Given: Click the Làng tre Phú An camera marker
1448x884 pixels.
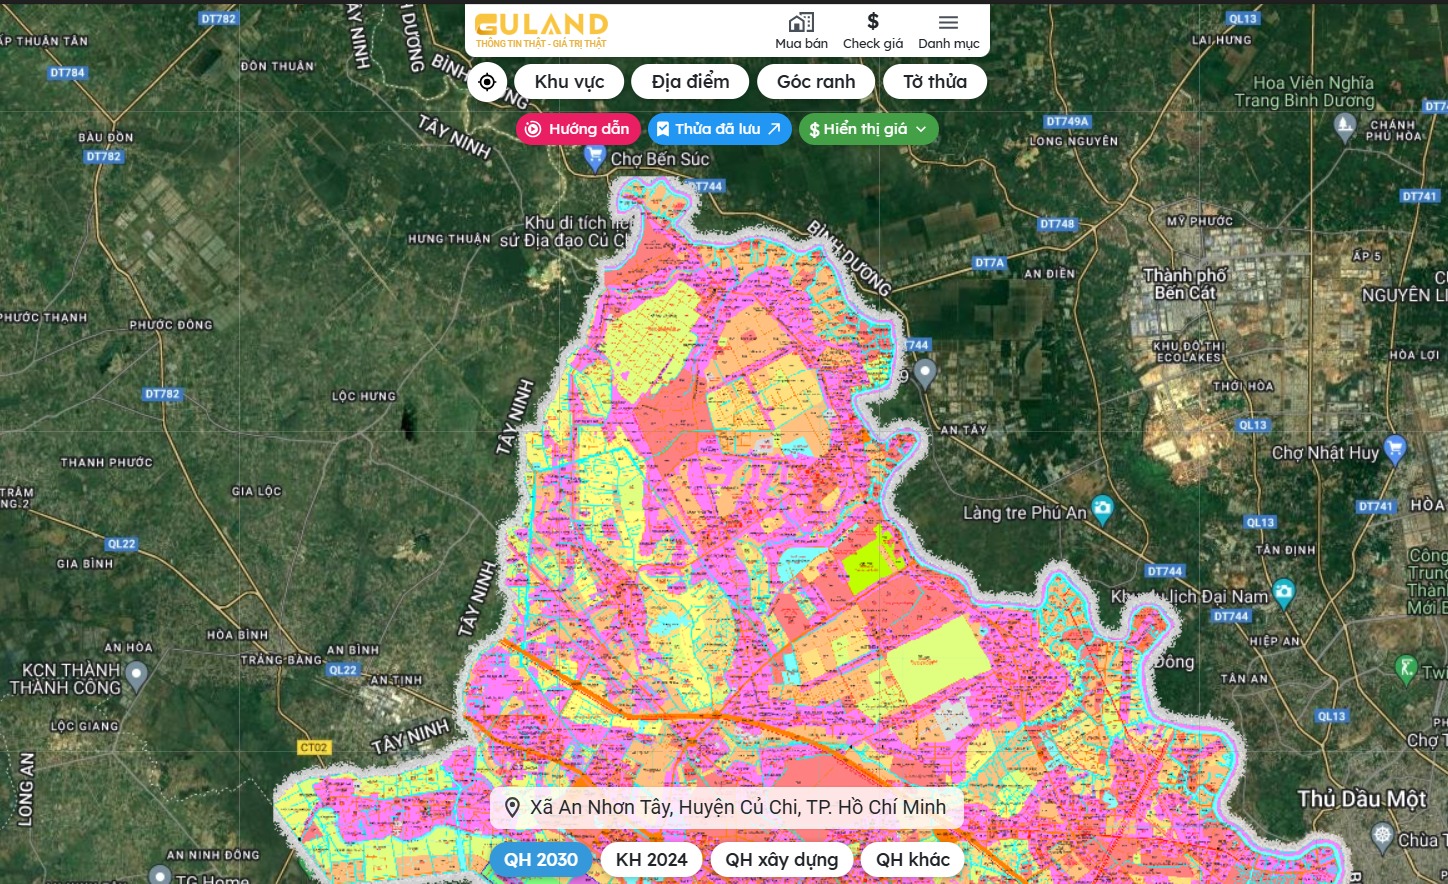Looking at the screenshot, I should [x=1102, y=509].
